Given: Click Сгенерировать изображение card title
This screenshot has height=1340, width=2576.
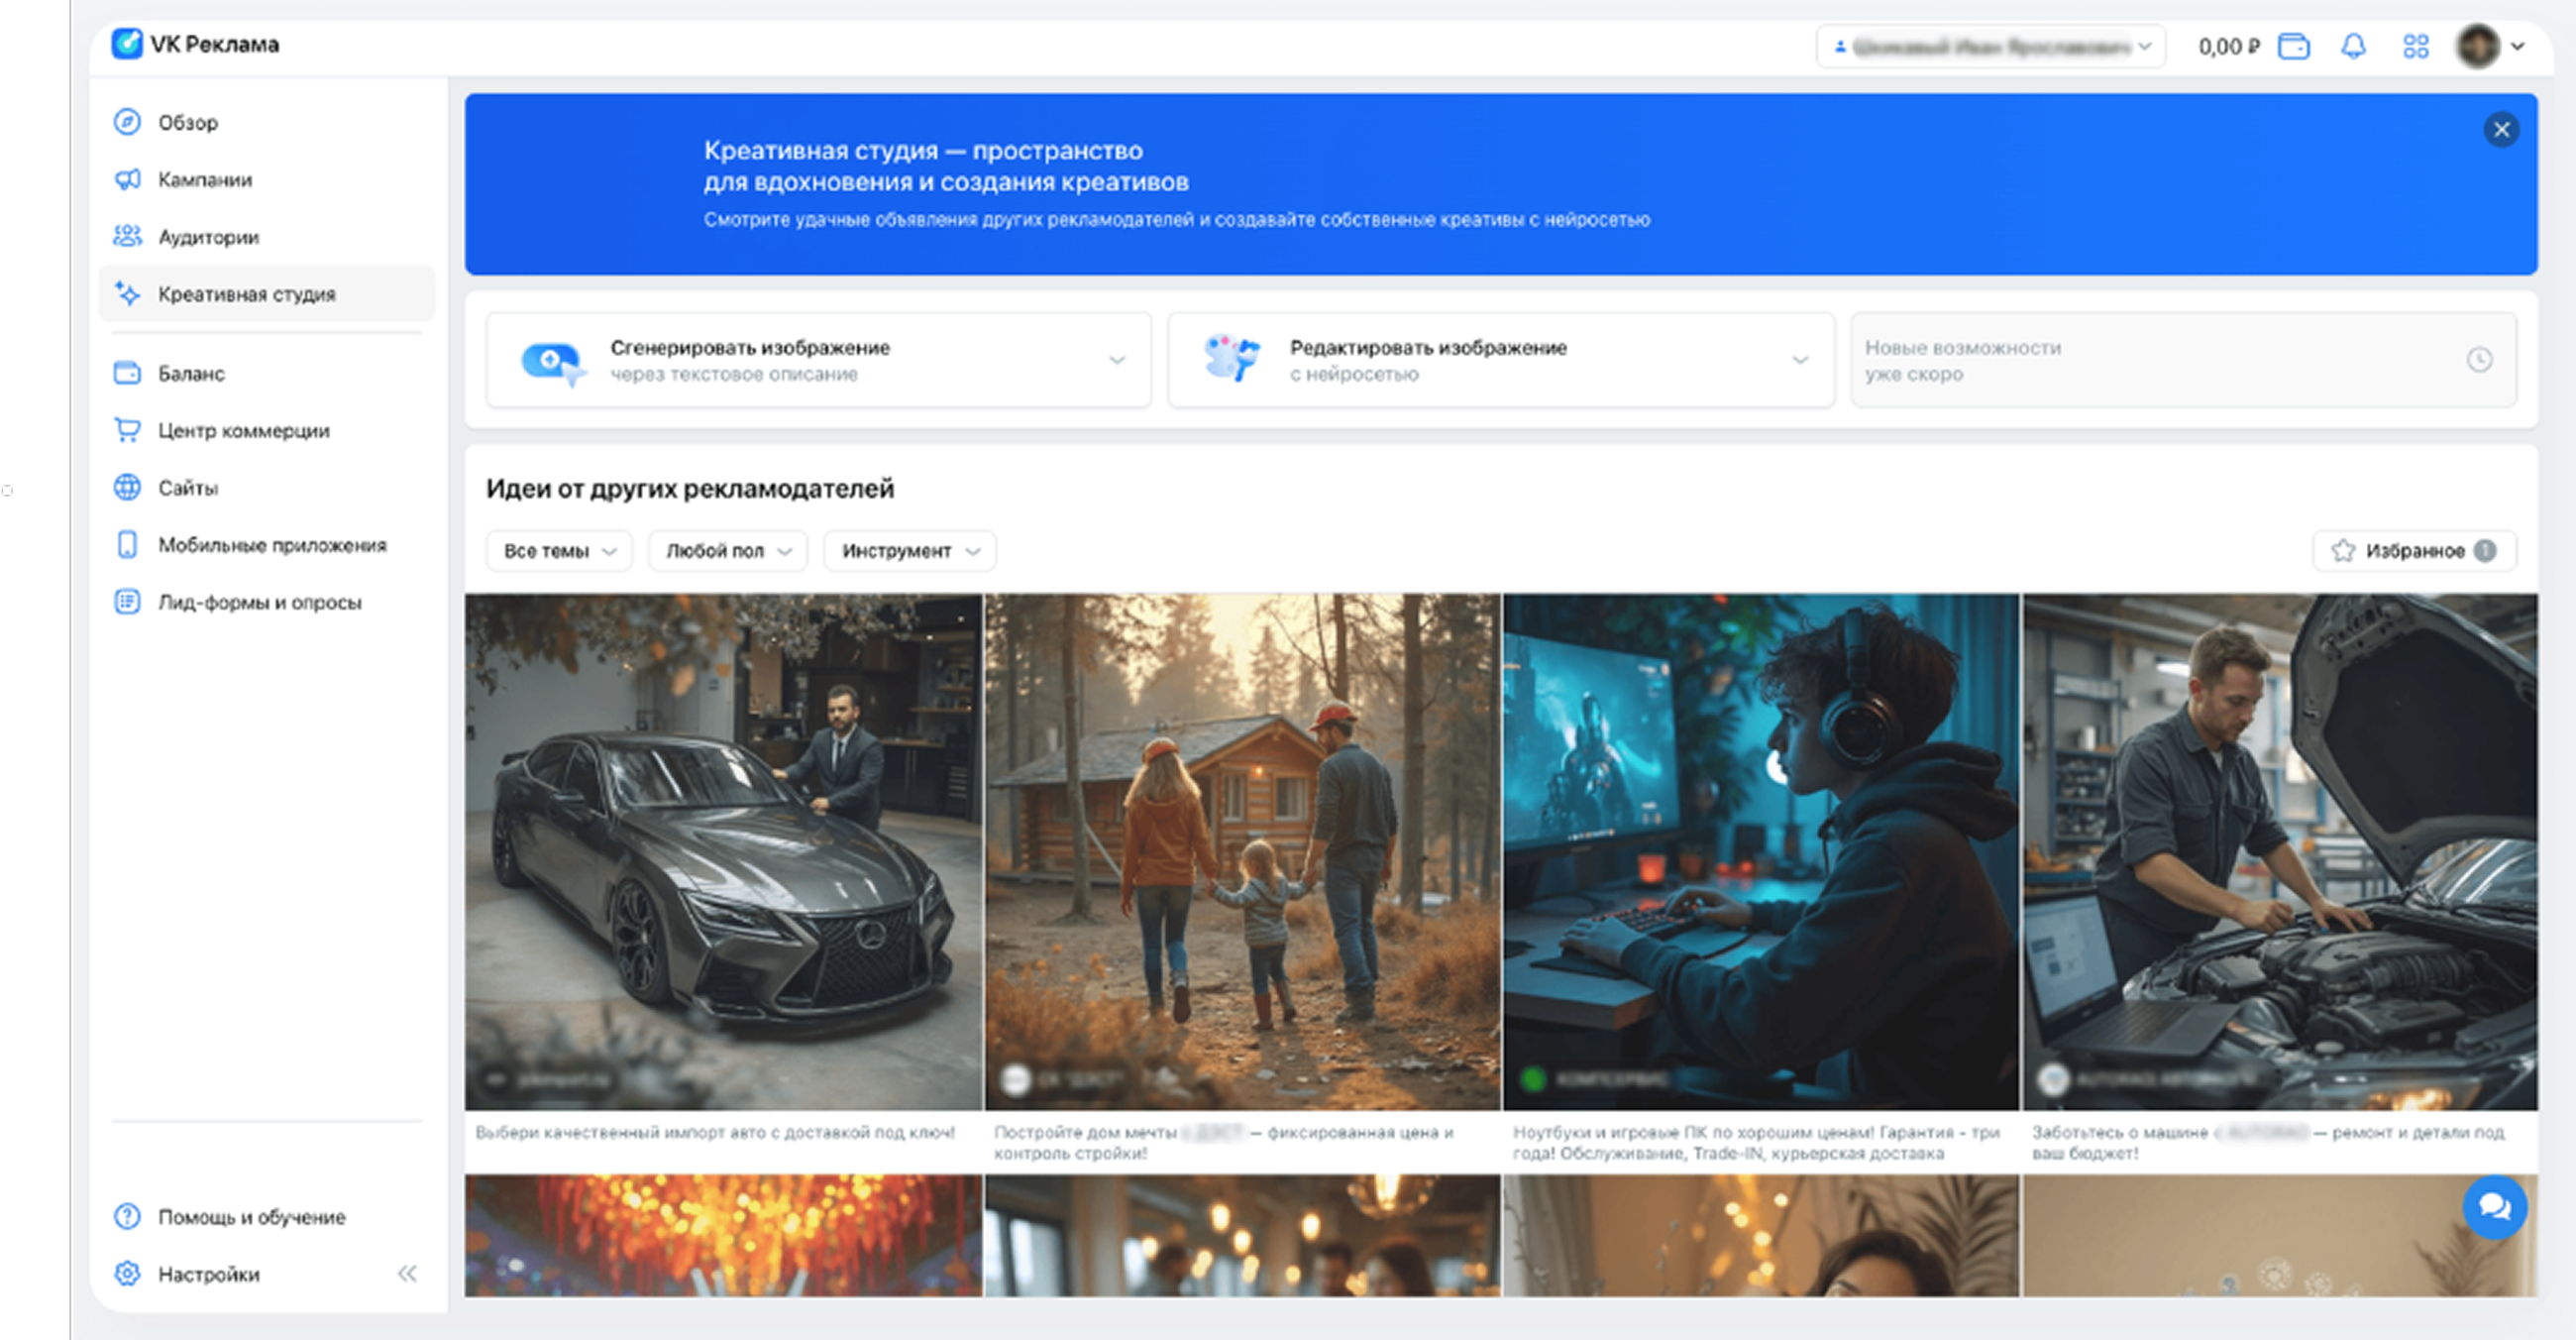Looking at the screenshot, I should [x=750, y=347].
